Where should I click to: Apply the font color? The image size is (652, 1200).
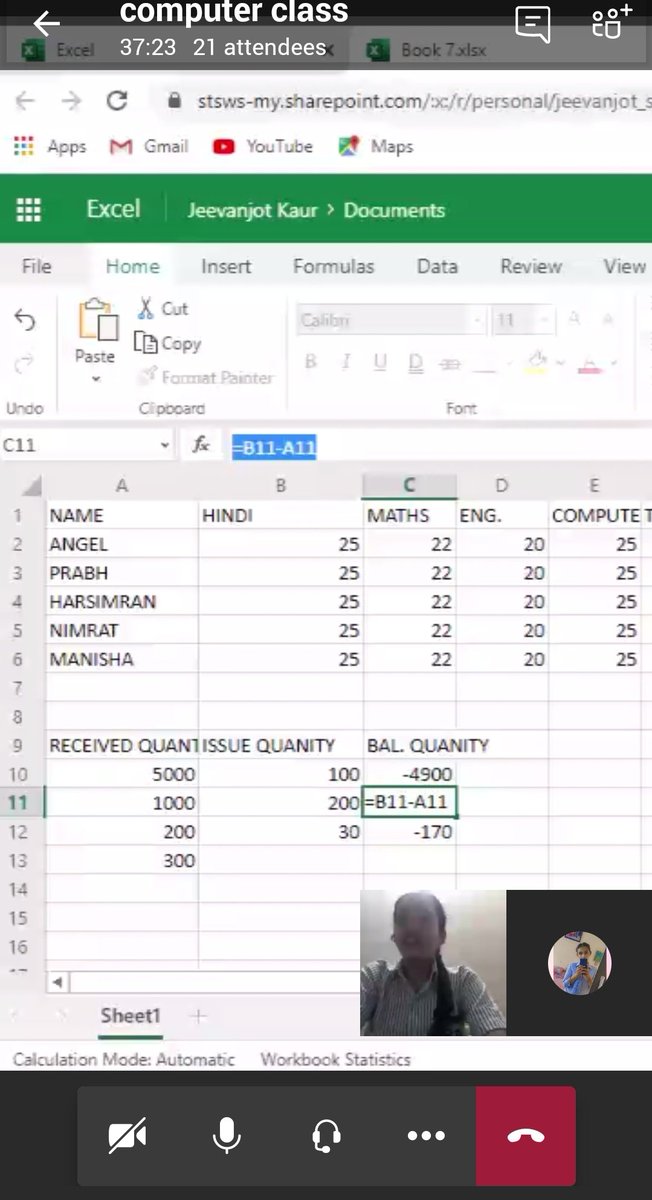590,362
